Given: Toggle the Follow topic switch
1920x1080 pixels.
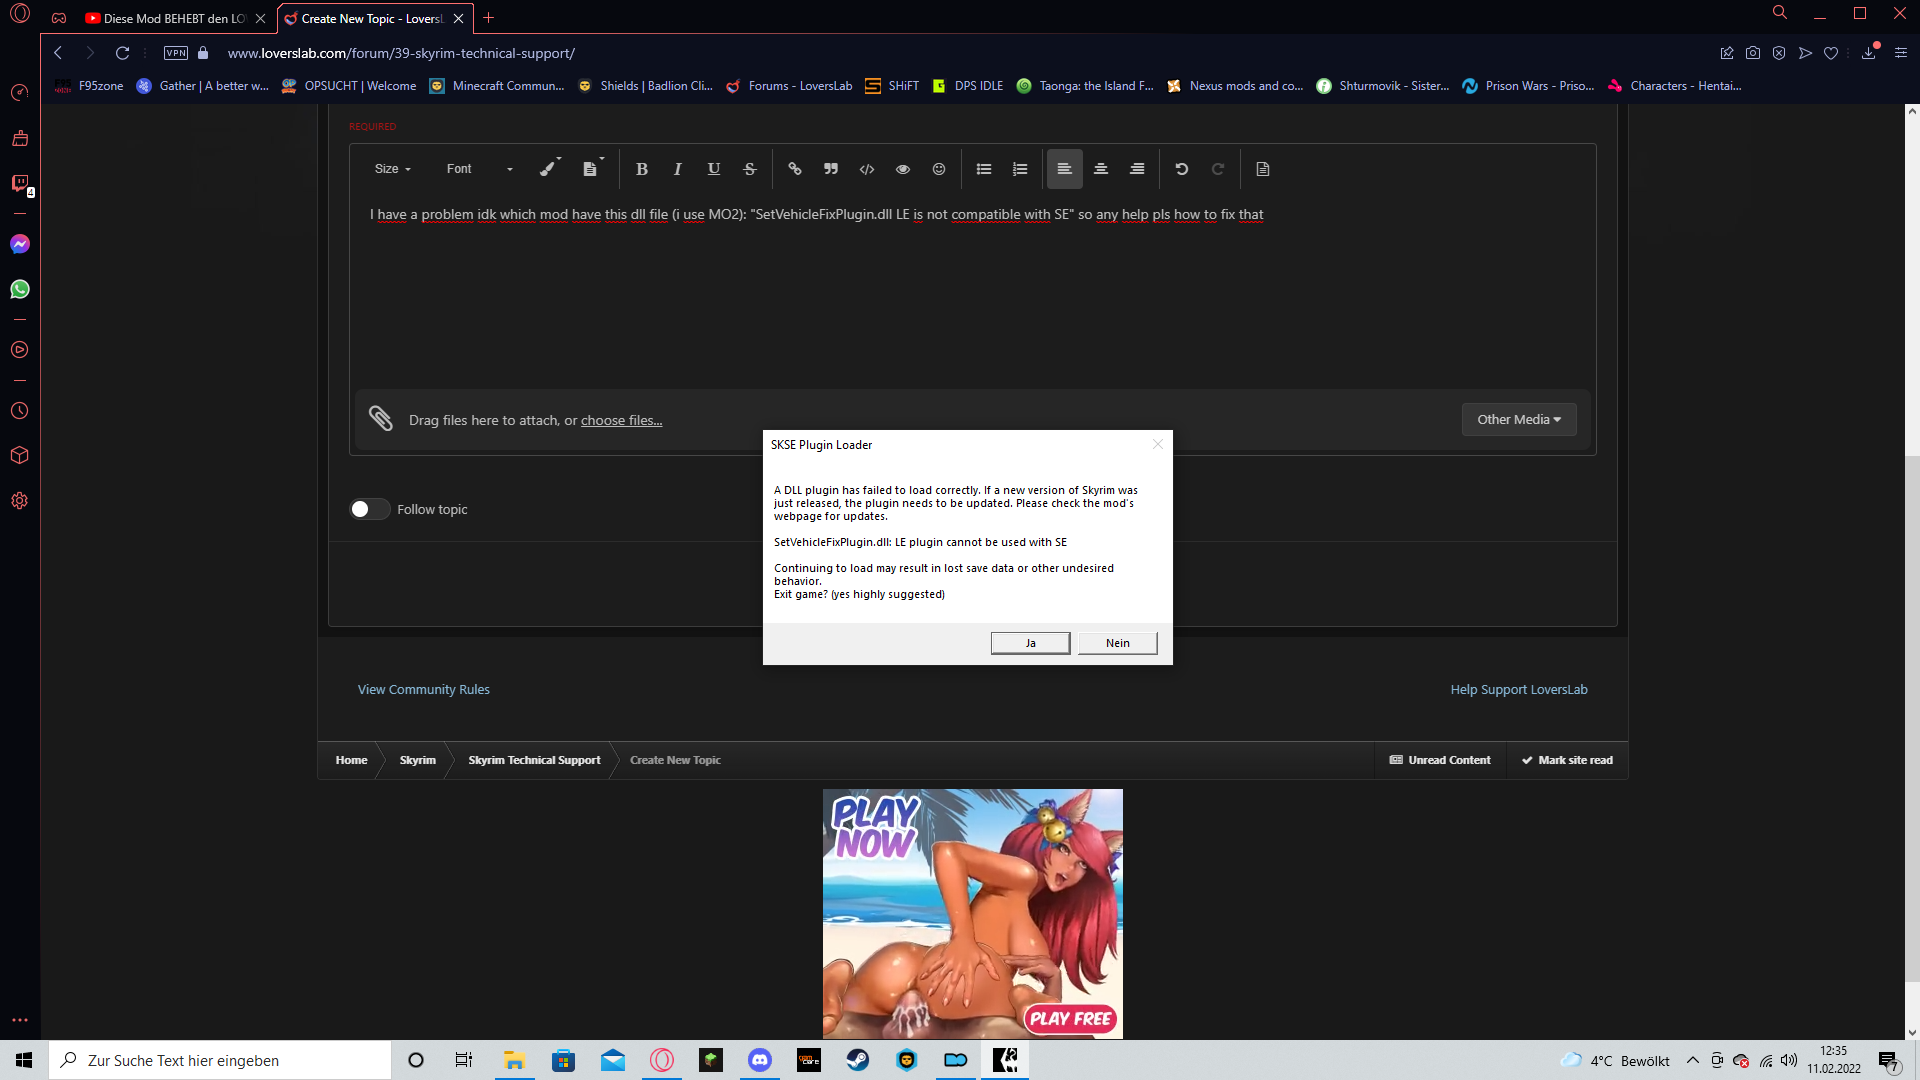Looking at the screenshot, I should [369, 509].
